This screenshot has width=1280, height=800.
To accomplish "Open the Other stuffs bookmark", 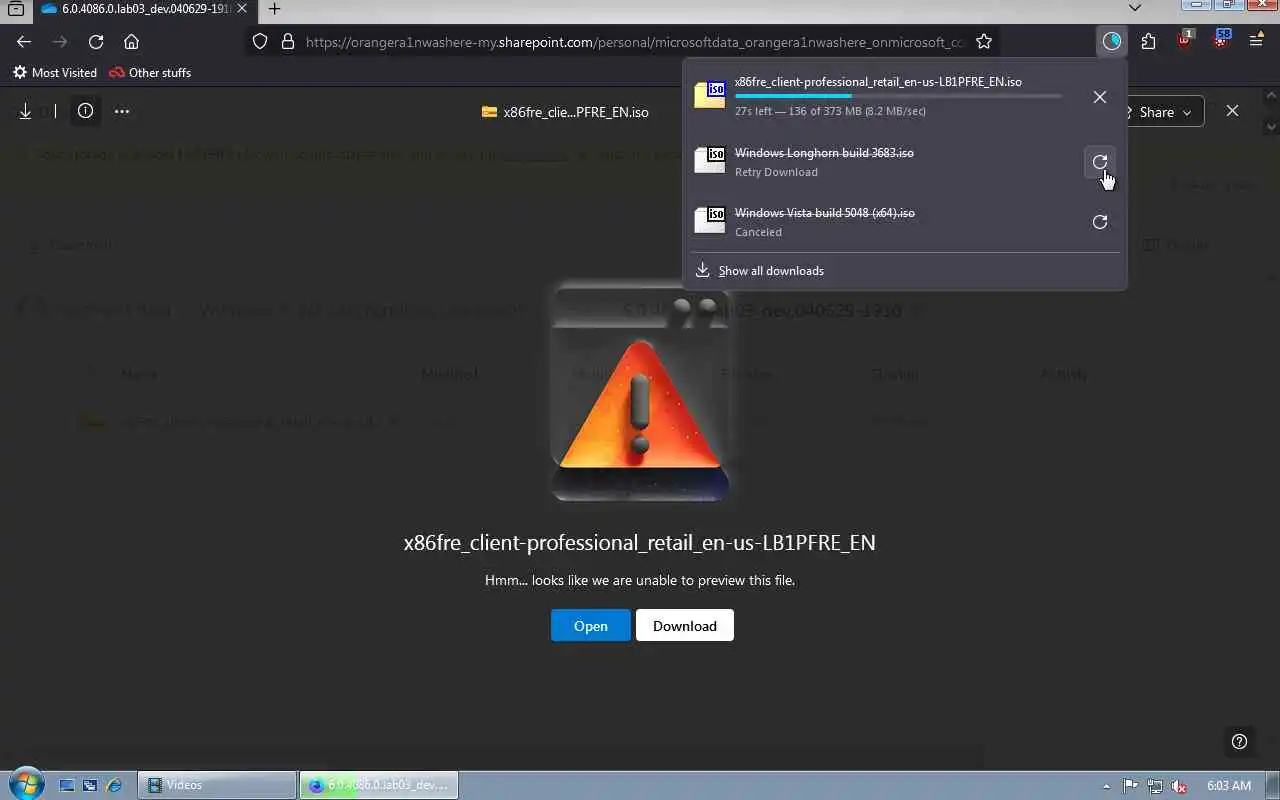I will 150,73.
